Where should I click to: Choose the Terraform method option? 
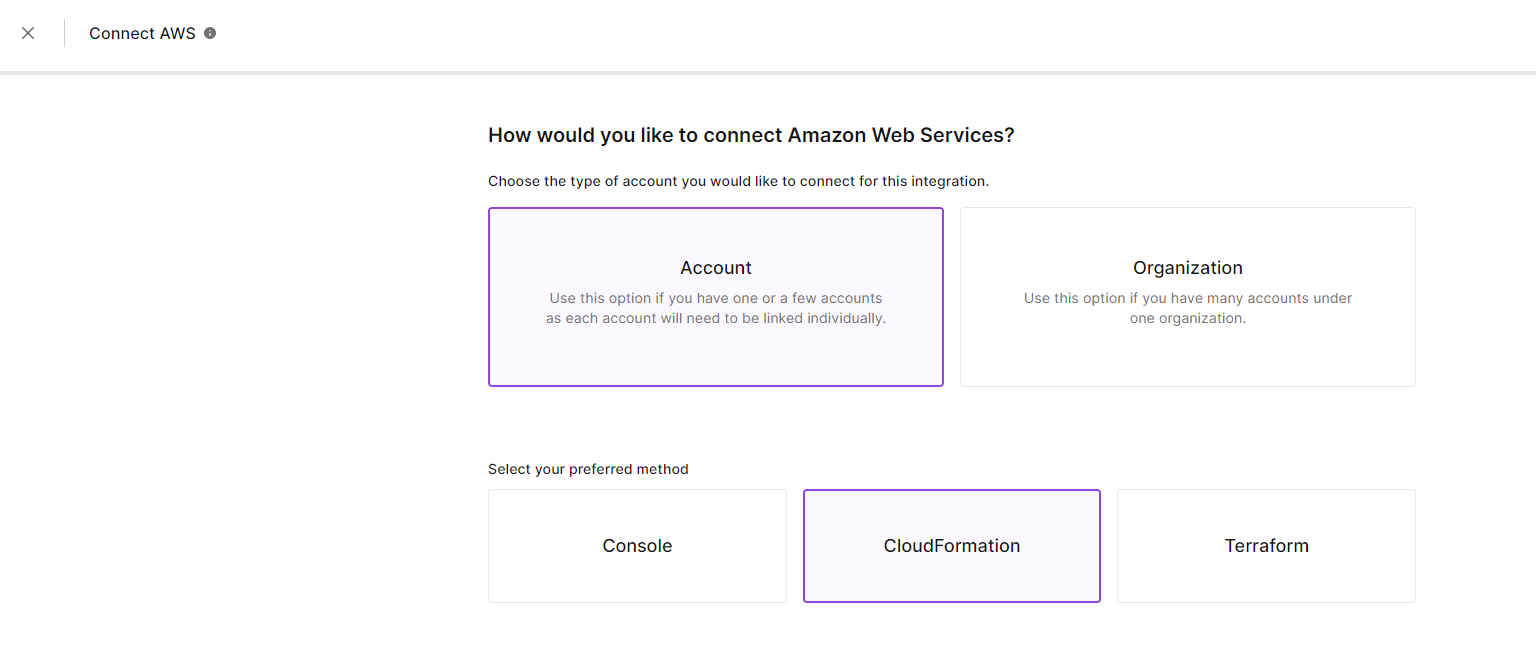click(x=1266, y=546)
